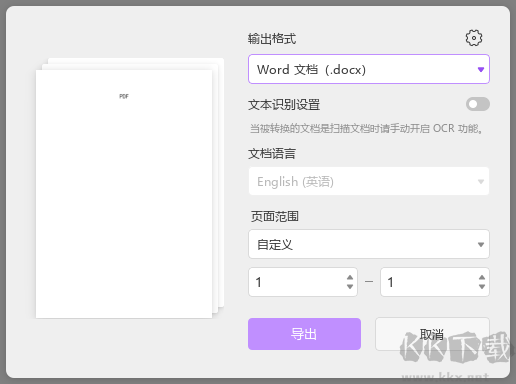Click the 输出格式 label
Viewport: 516px width, 384px height.
point(272,39)
